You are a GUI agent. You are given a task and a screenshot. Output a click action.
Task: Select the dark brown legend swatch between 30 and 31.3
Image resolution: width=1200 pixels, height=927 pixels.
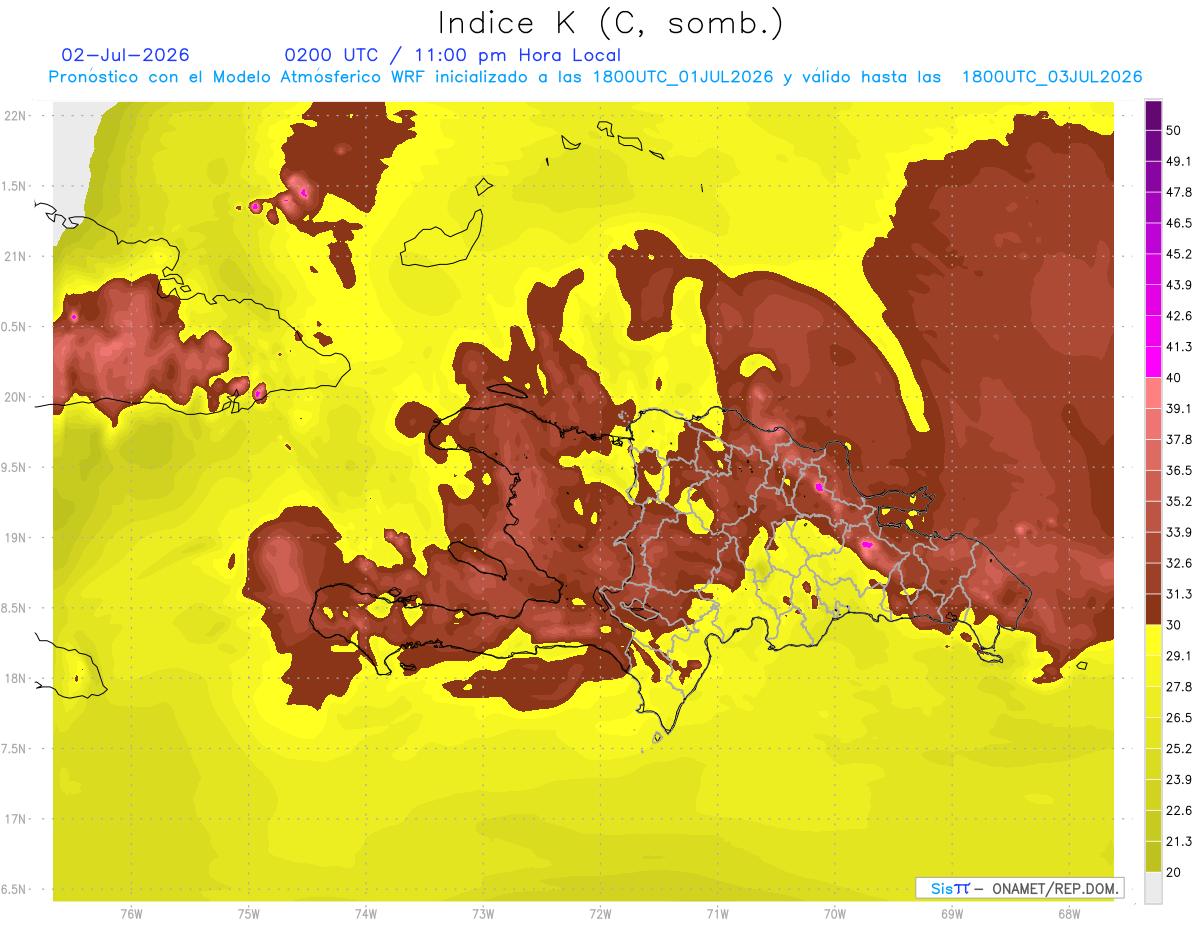point(1153,610)
